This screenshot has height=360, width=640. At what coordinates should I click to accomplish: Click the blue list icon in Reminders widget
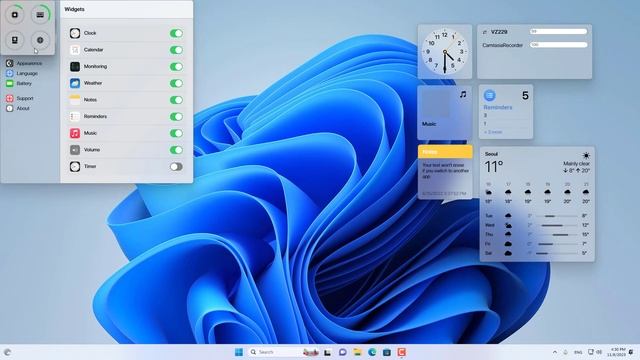tap(489, 96)
